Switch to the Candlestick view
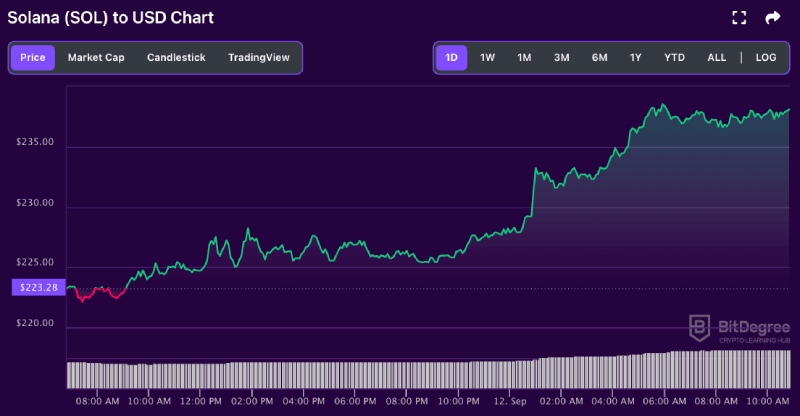 [176, 58]
